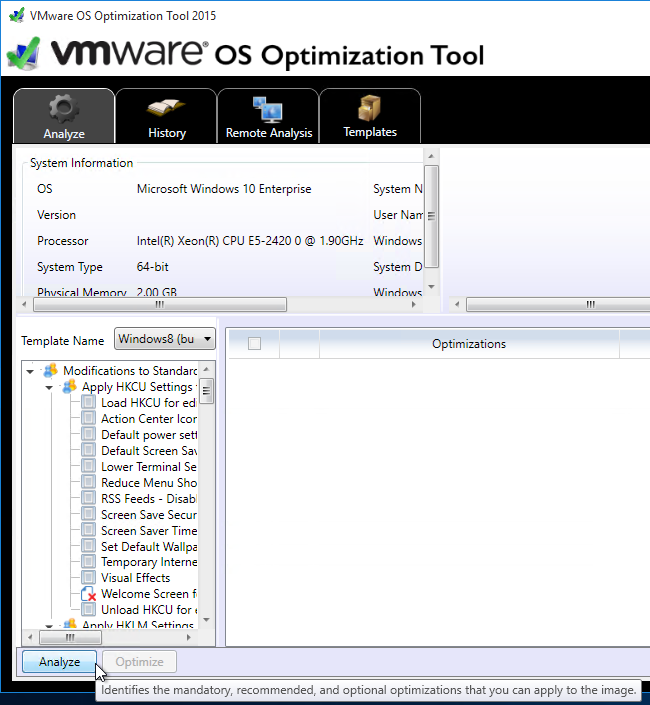The width and height of the screenshot is (650, 705).
Task: Click the Load HKCU item icon
Action: 89,402
